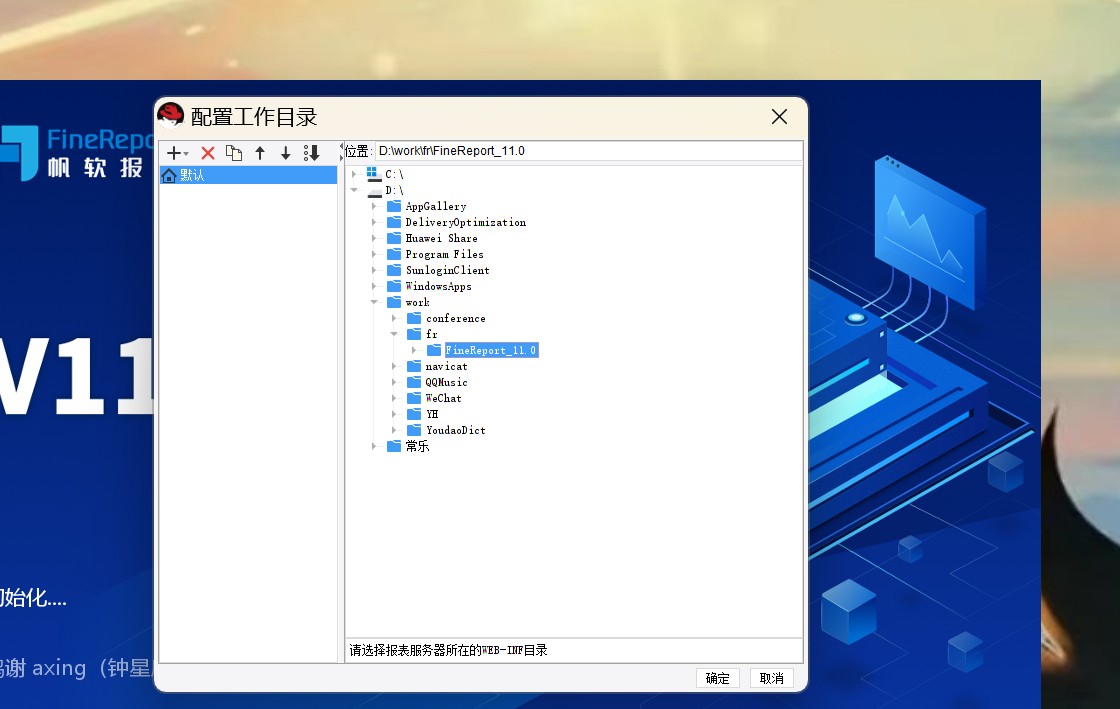Image resolution: width=1120 pixels, height=709 pixels.
Task: Click the 位置 path input field
Action: (x=589, y=151)
